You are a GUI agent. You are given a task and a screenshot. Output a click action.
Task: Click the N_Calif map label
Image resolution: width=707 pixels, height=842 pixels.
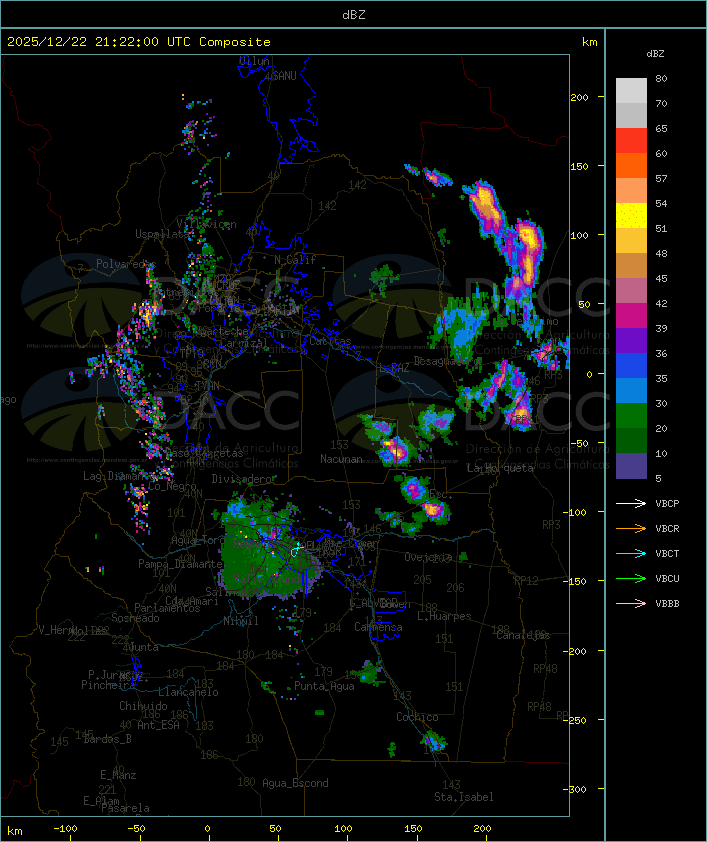[x=295, y=260]
